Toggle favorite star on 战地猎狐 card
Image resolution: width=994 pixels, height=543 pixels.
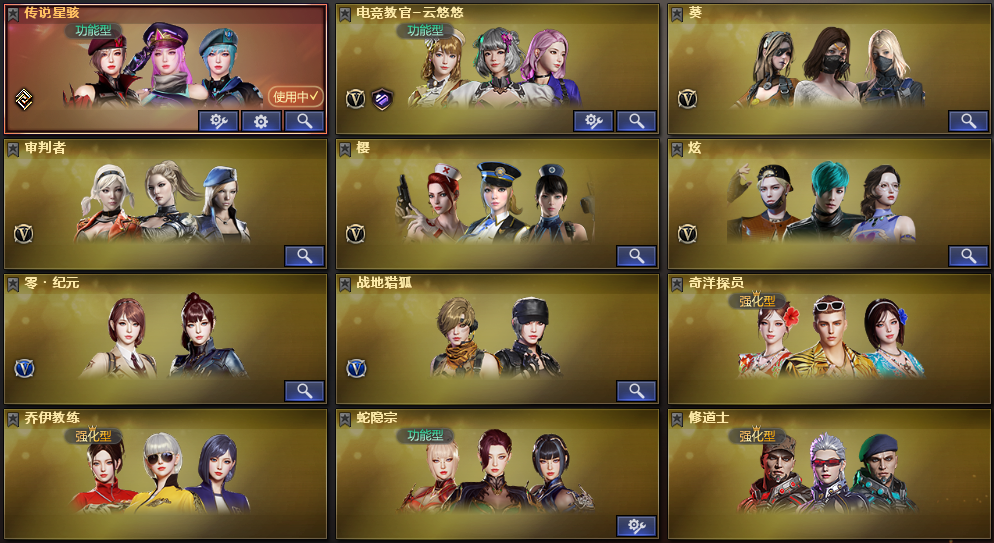[x=345, y=284]
